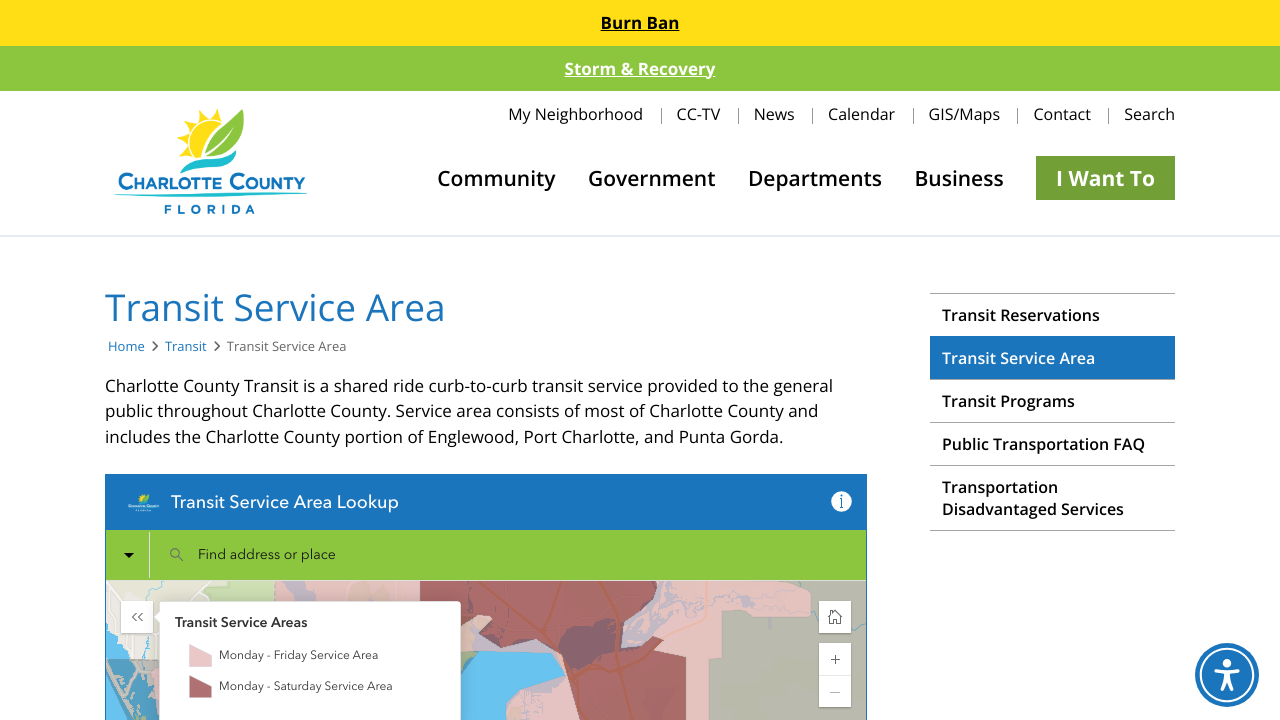Open the Departments menu

[814, 178]
